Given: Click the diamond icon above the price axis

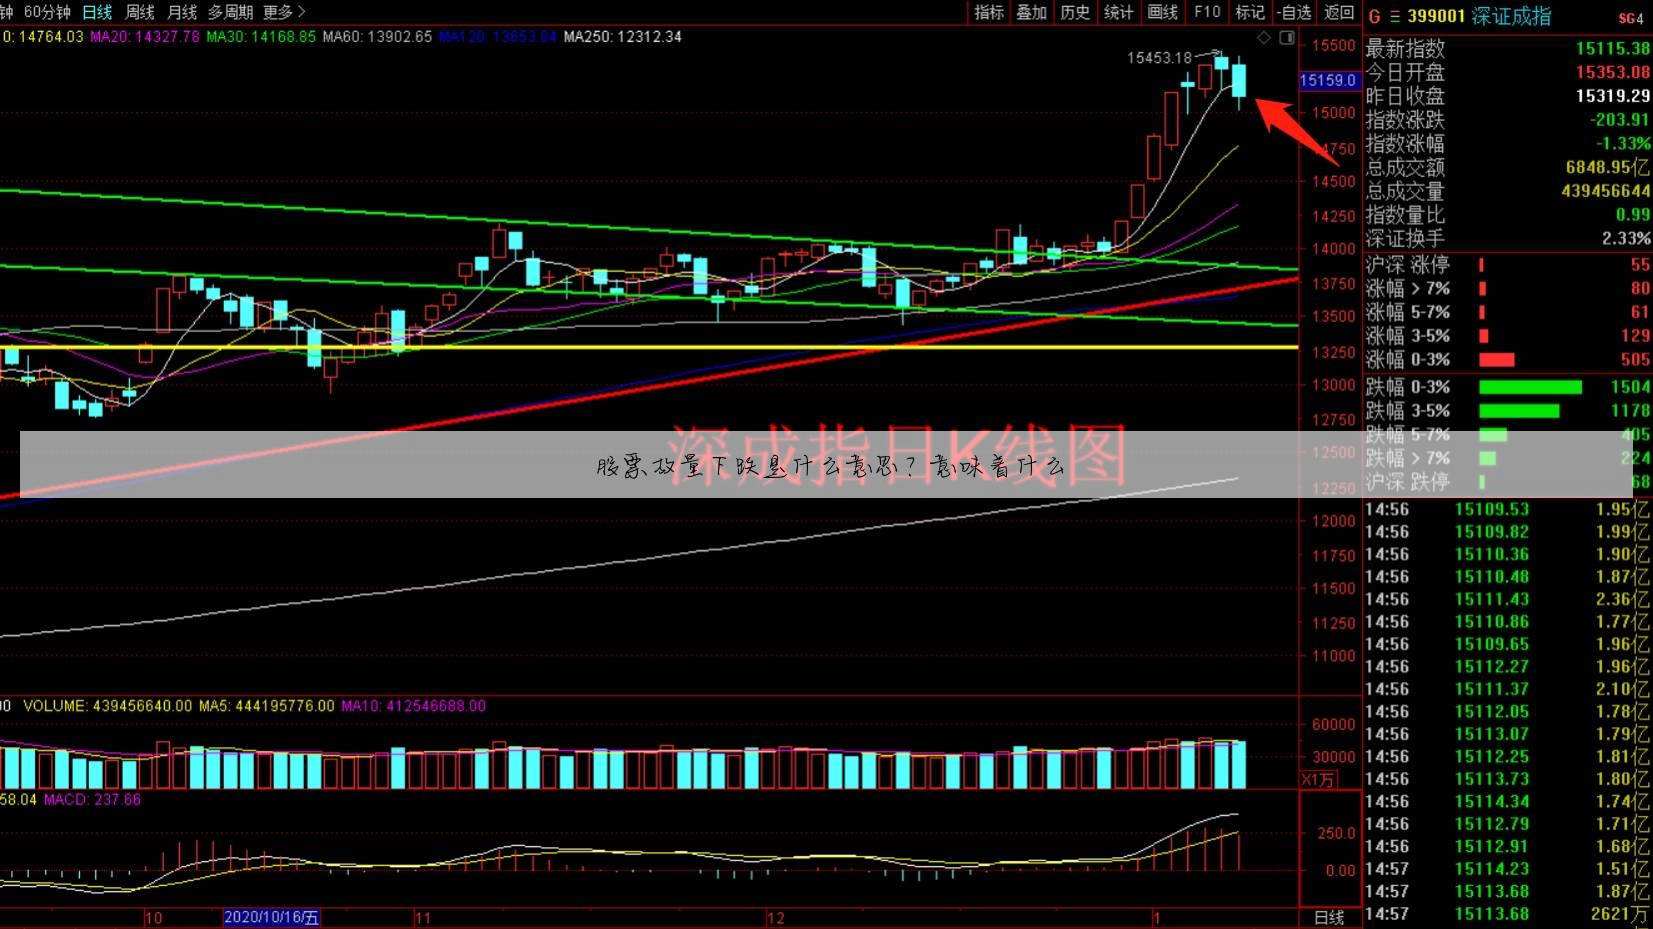Looking at the screenshot, I should pyautogui.click(x=1264, y=38).
